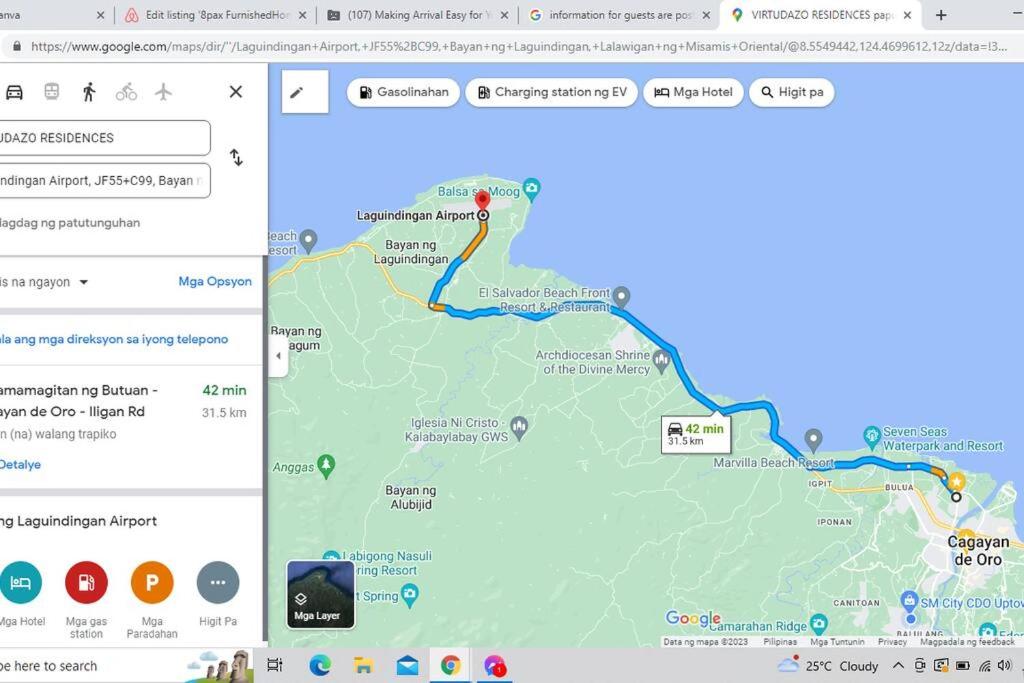
Task: Select cycling travel mode icon
Action: pos(126,92)
